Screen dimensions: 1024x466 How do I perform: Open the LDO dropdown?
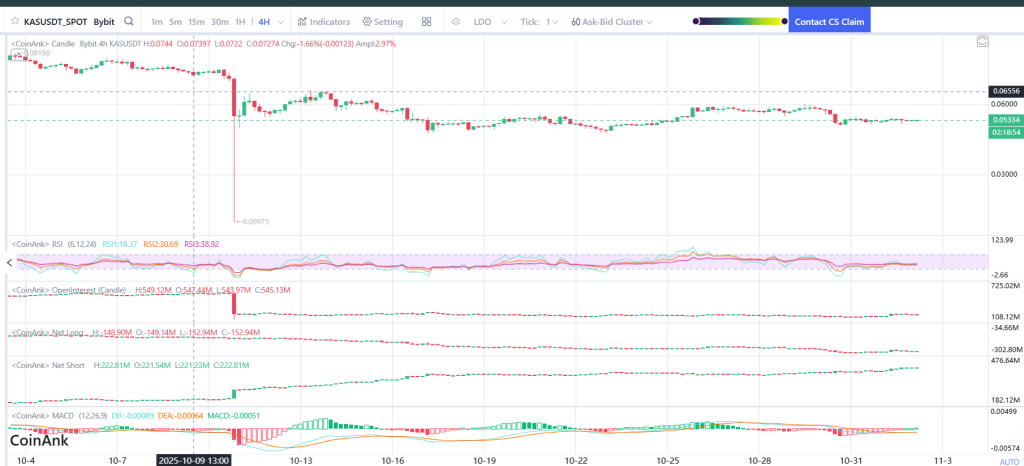(x=489, y=21)
